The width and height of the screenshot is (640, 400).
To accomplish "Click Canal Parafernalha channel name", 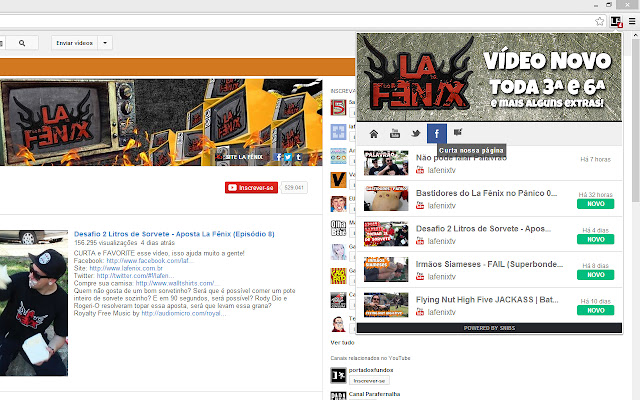I will [x=374, y=394].
